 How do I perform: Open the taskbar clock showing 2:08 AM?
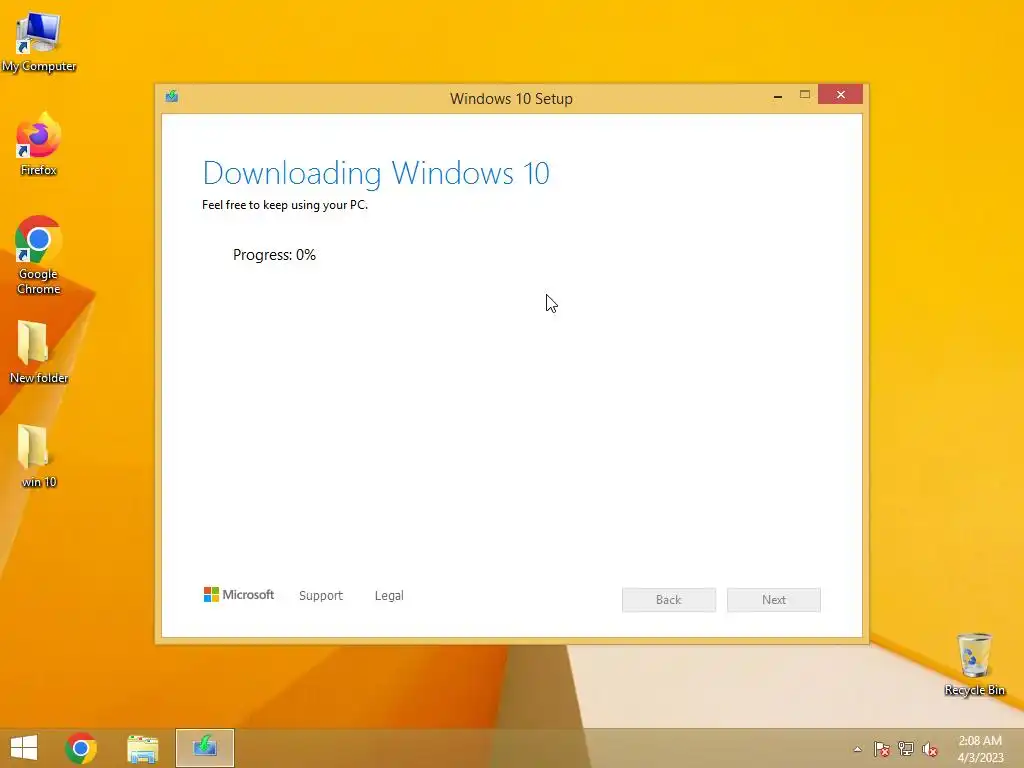click(x=980, y=749)
